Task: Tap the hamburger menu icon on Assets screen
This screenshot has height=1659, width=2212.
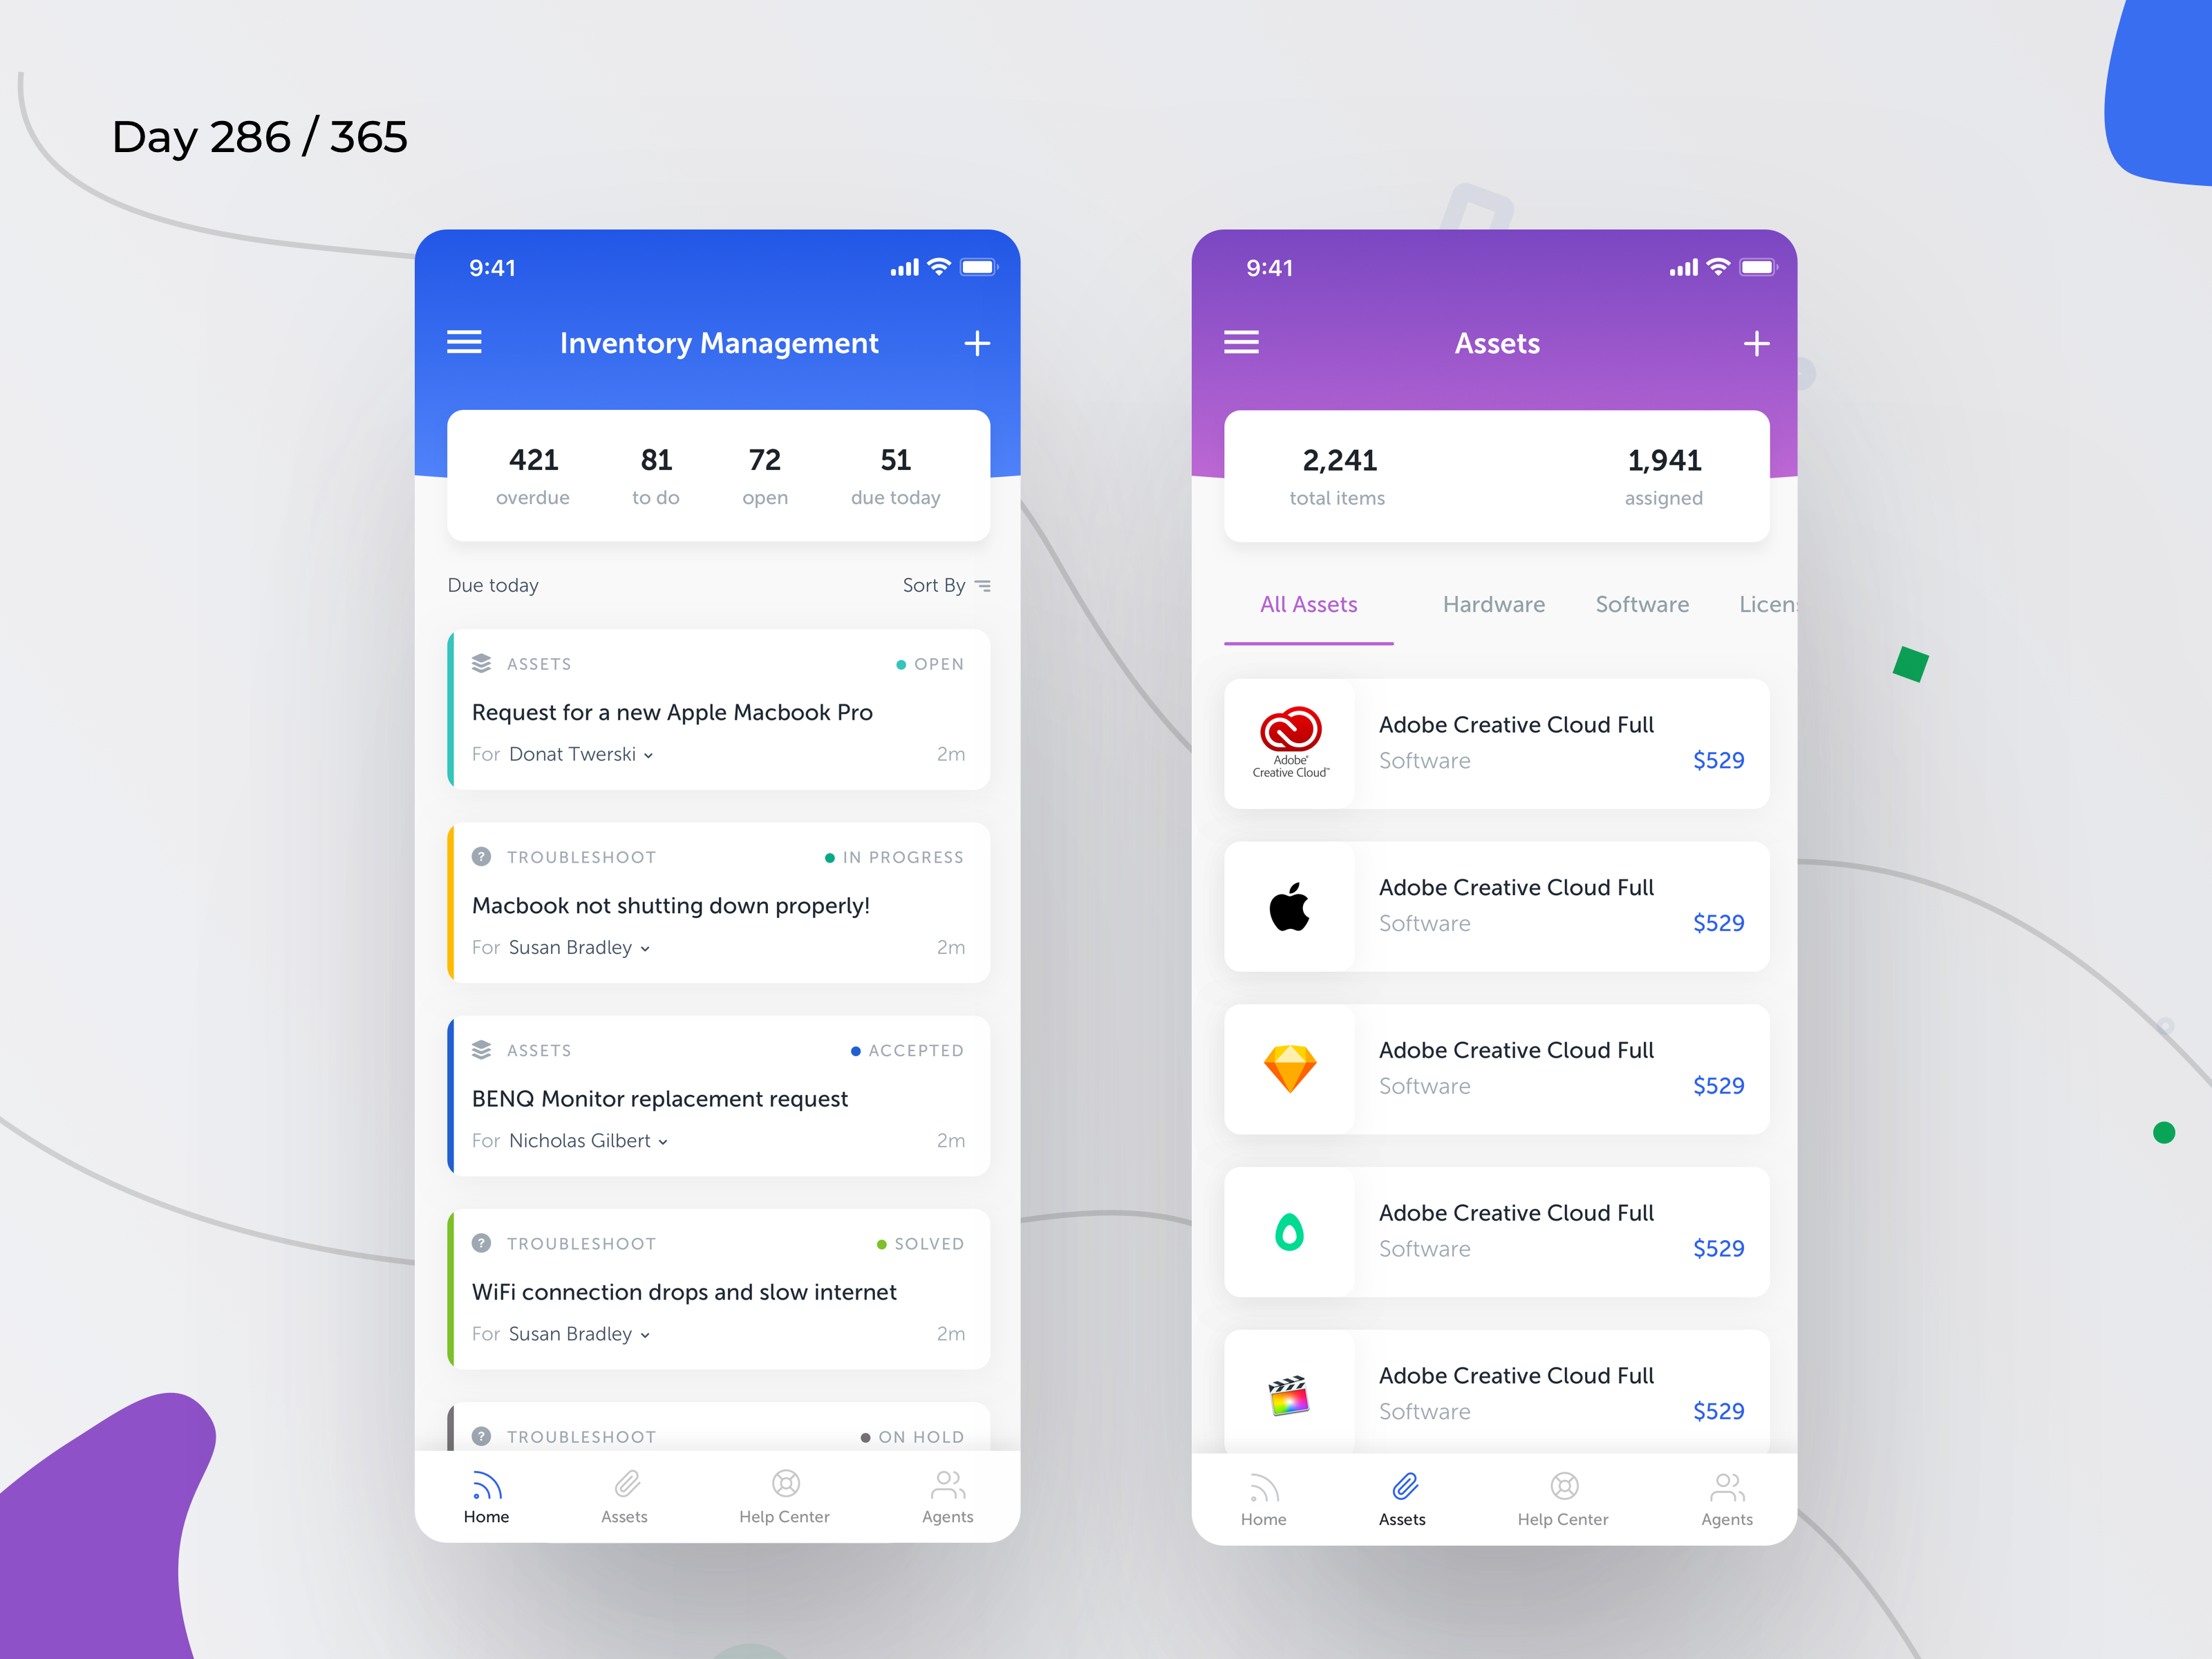Action: tap(1242, 345)
